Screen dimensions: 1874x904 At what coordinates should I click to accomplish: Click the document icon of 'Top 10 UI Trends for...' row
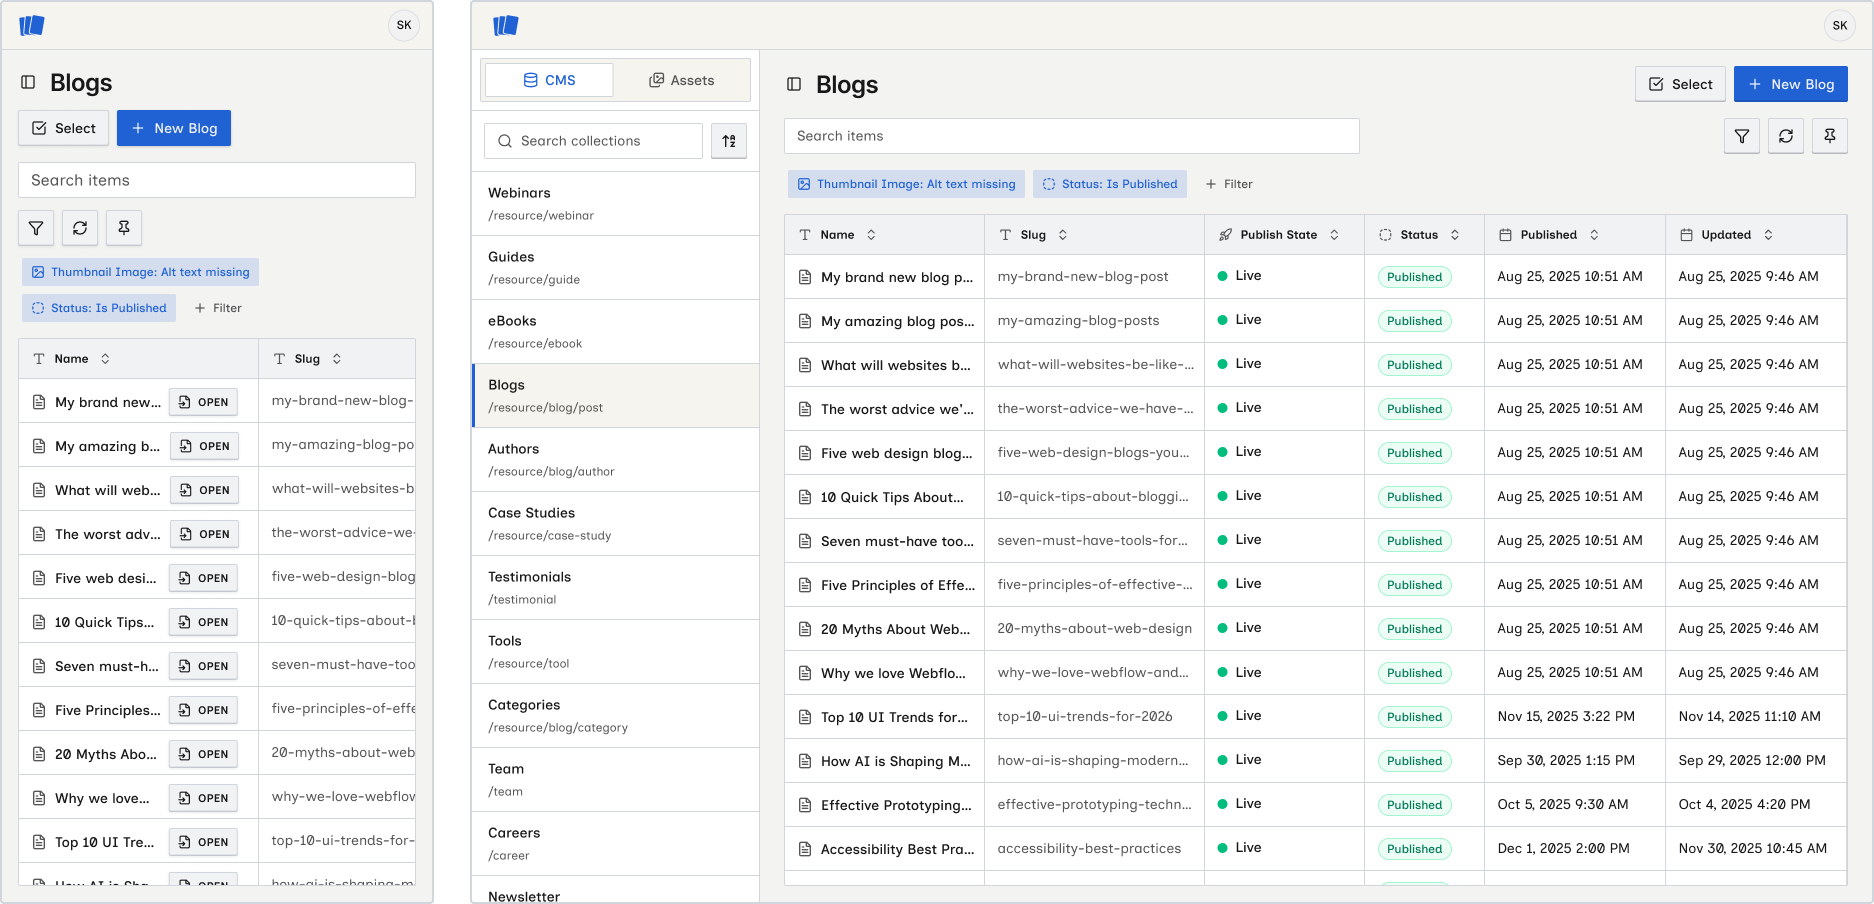pos(805,717)
